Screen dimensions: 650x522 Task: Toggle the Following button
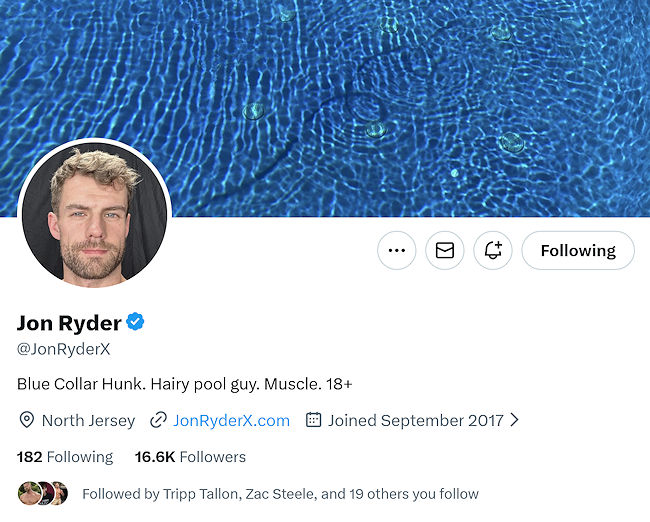pyautogui.click(x=578, y=251)
